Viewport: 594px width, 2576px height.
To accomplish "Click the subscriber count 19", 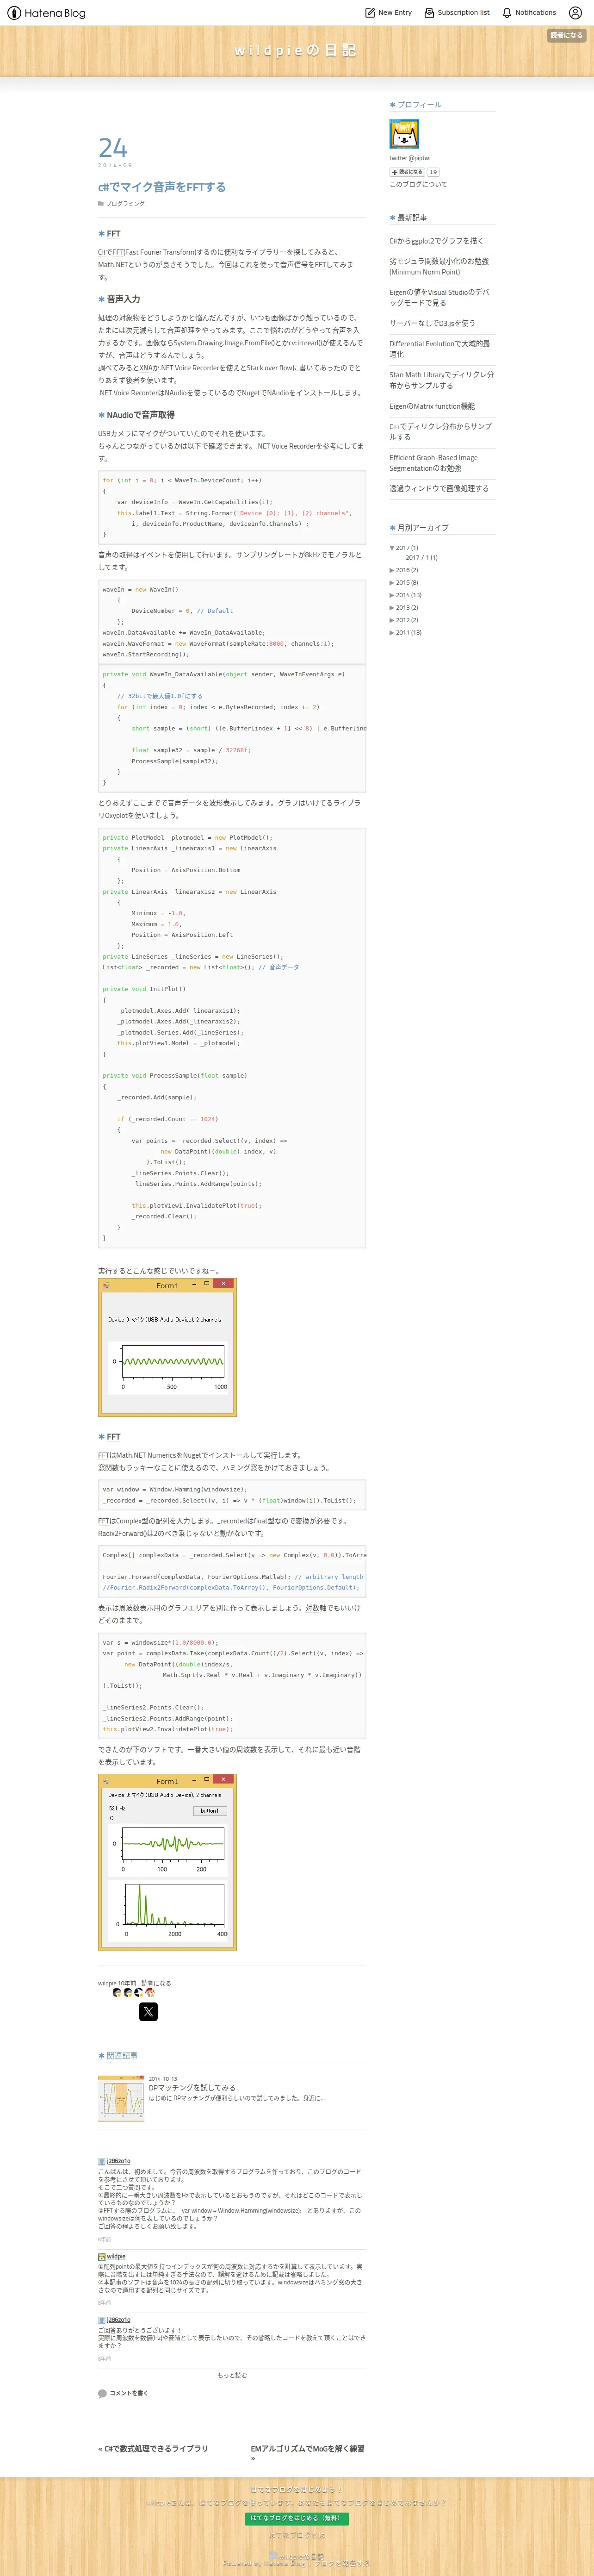I will tap(433, 172).
